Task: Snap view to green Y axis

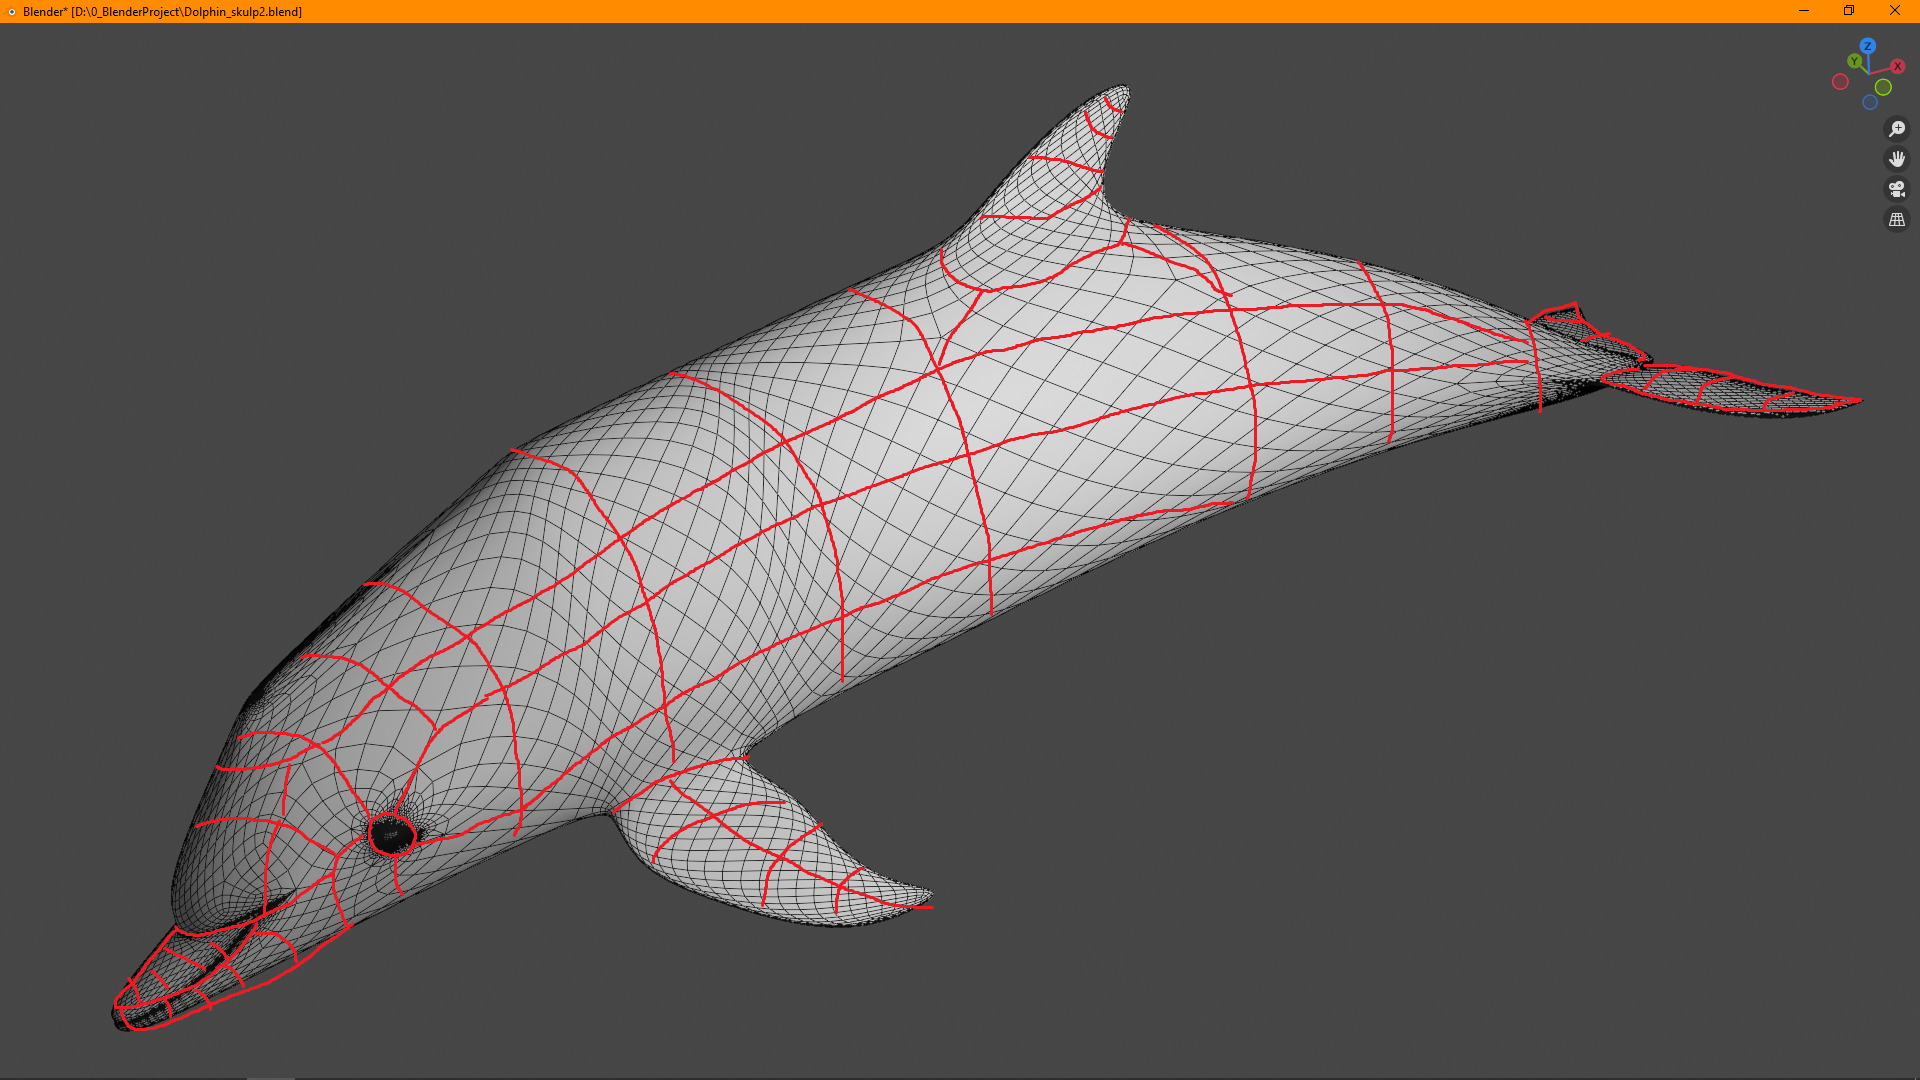Action: (1855, 62)
